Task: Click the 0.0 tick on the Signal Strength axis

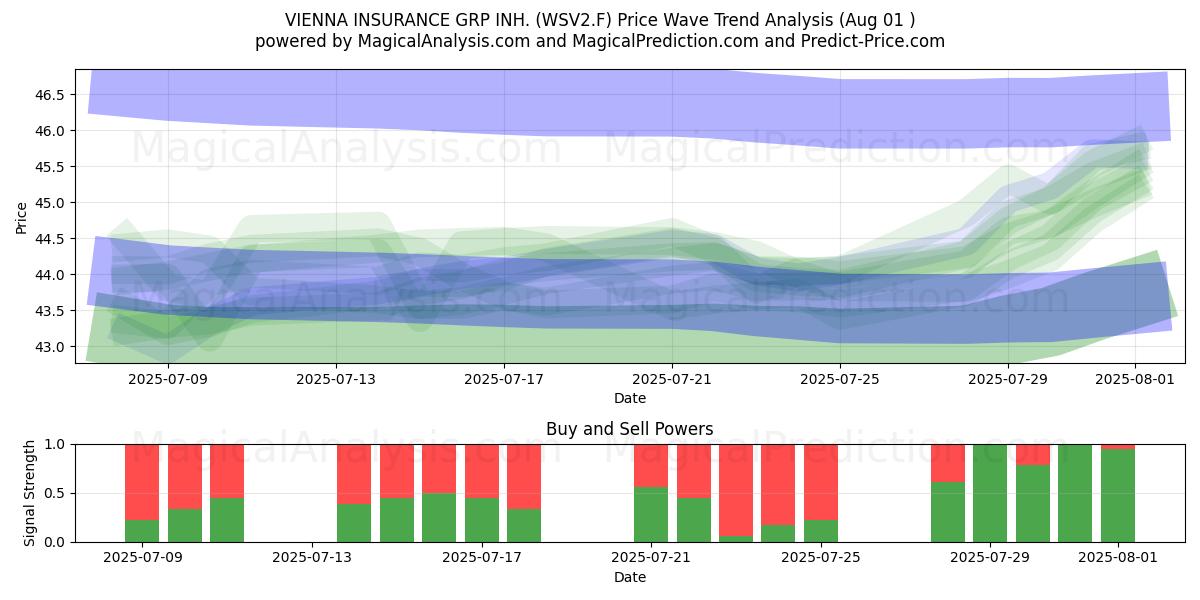Action: point(56,542)
